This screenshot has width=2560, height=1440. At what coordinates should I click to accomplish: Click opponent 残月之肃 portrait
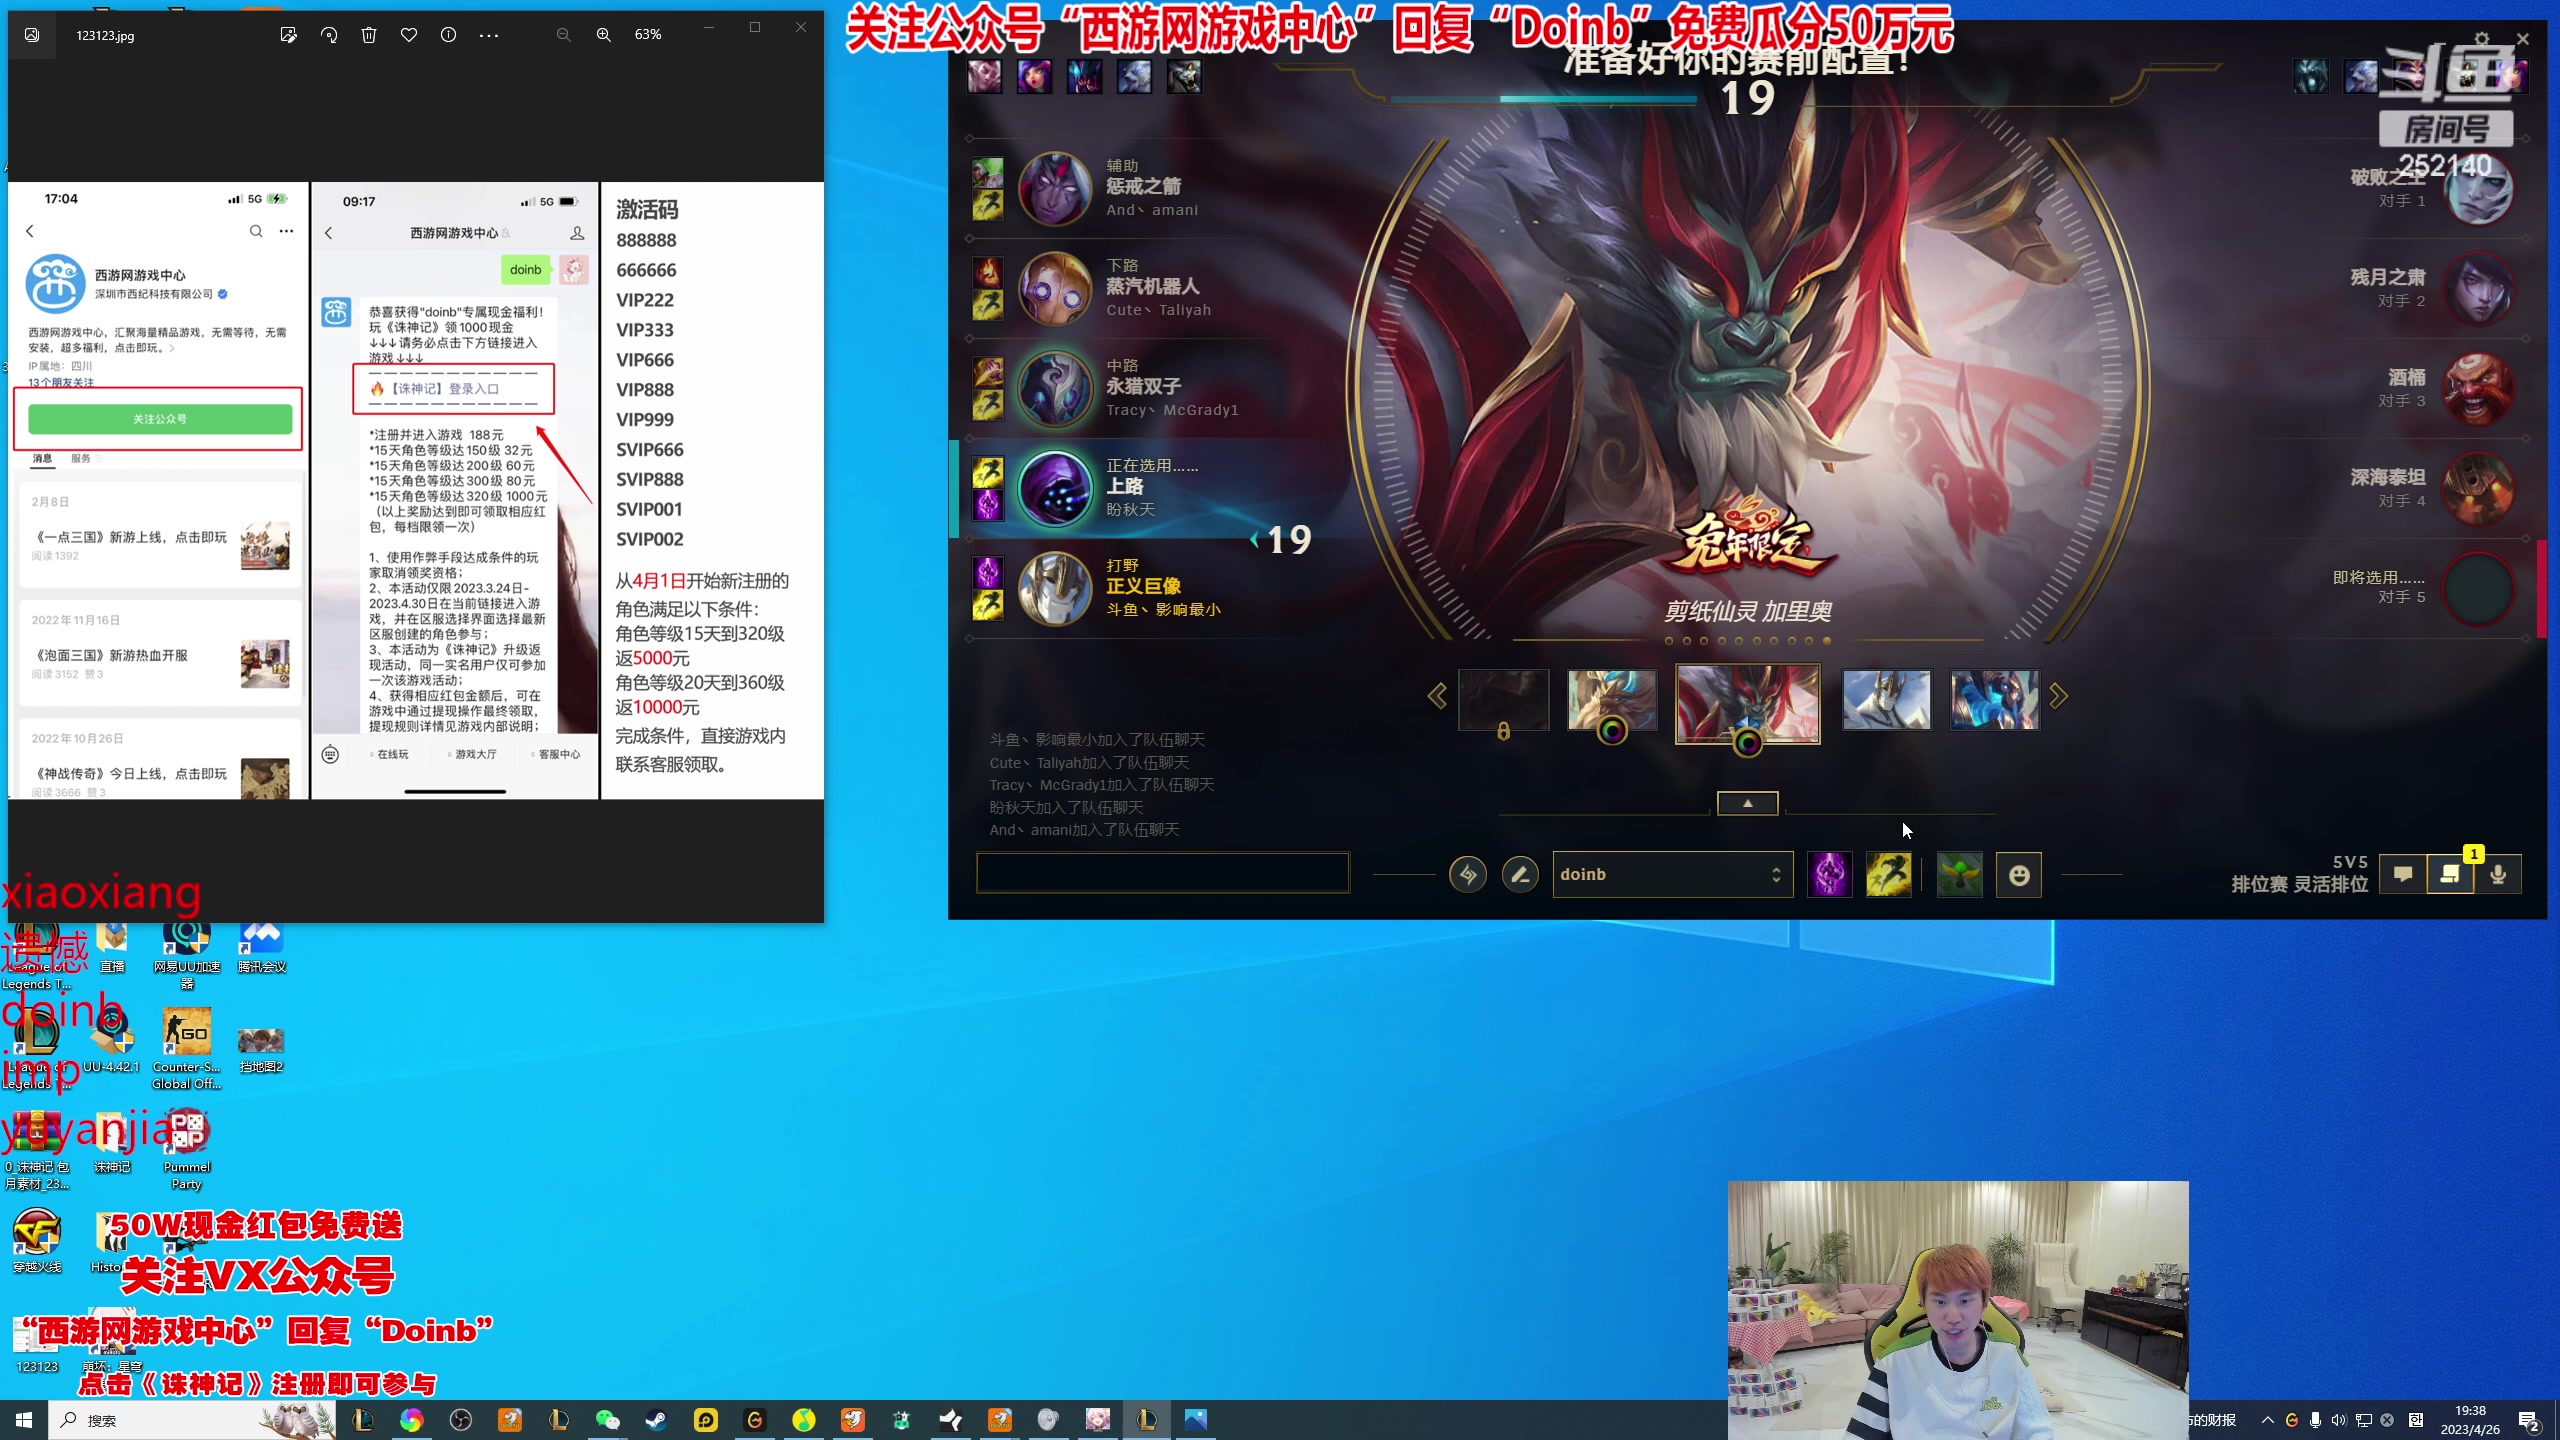click(x=2478, y=289)
